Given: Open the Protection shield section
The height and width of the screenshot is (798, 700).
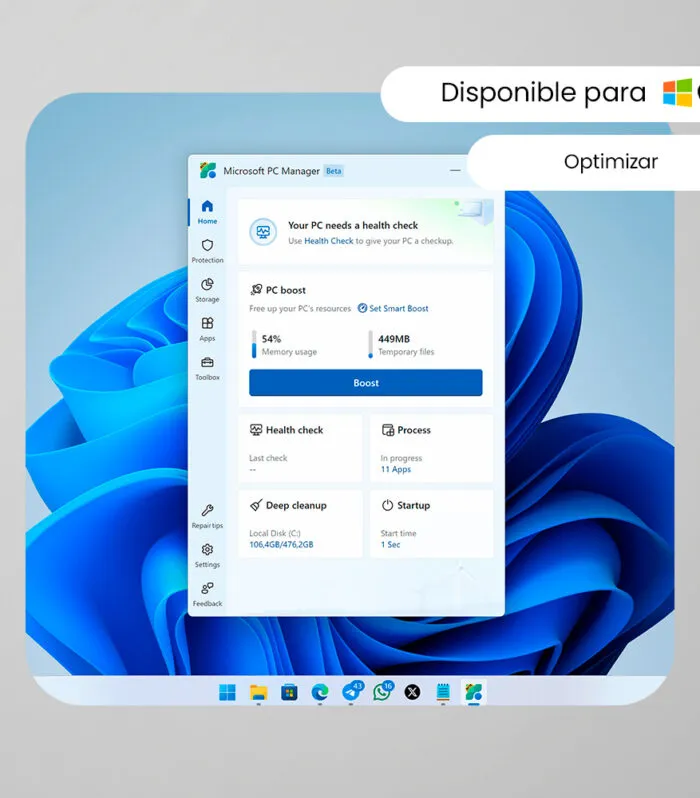Looking at the screenshot, I should click(x=207, y=251).
